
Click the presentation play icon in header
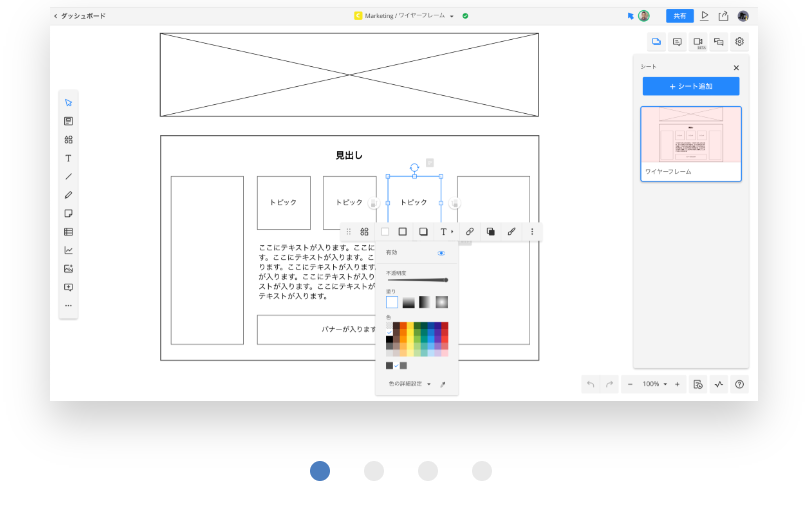704,16
